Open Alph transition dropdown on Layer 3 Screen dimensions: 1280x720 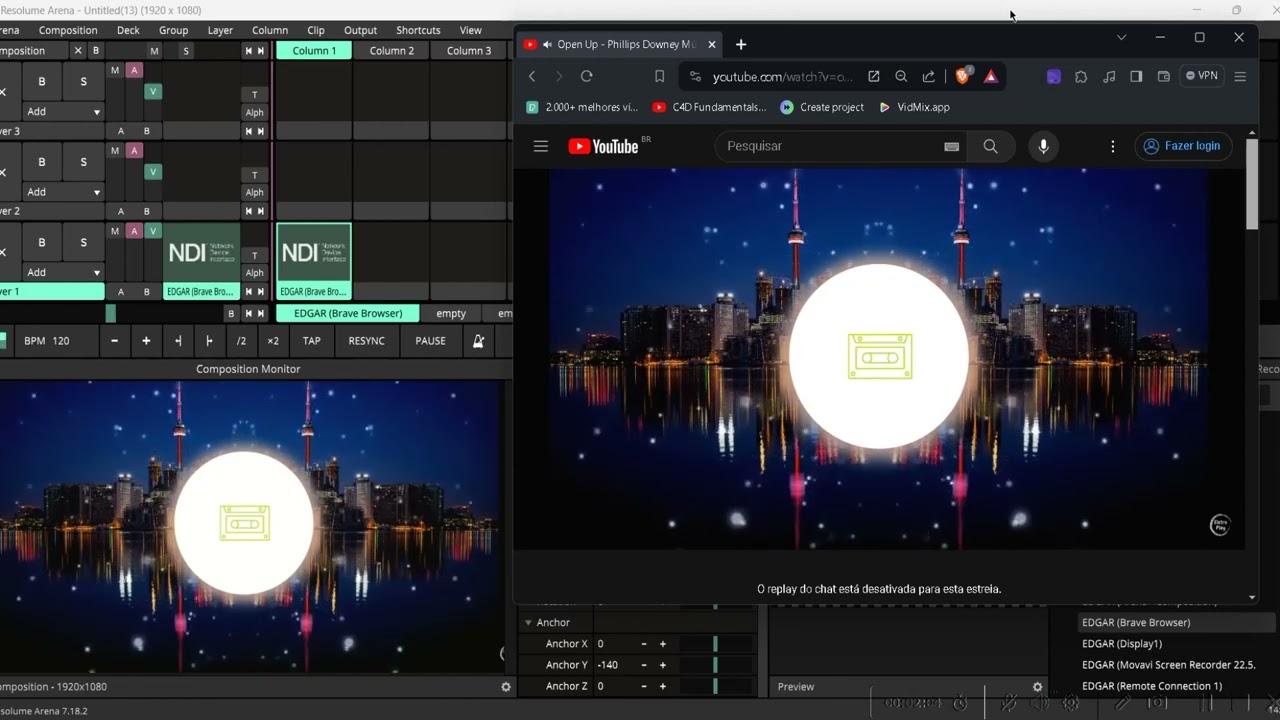(x=254, y=112)
